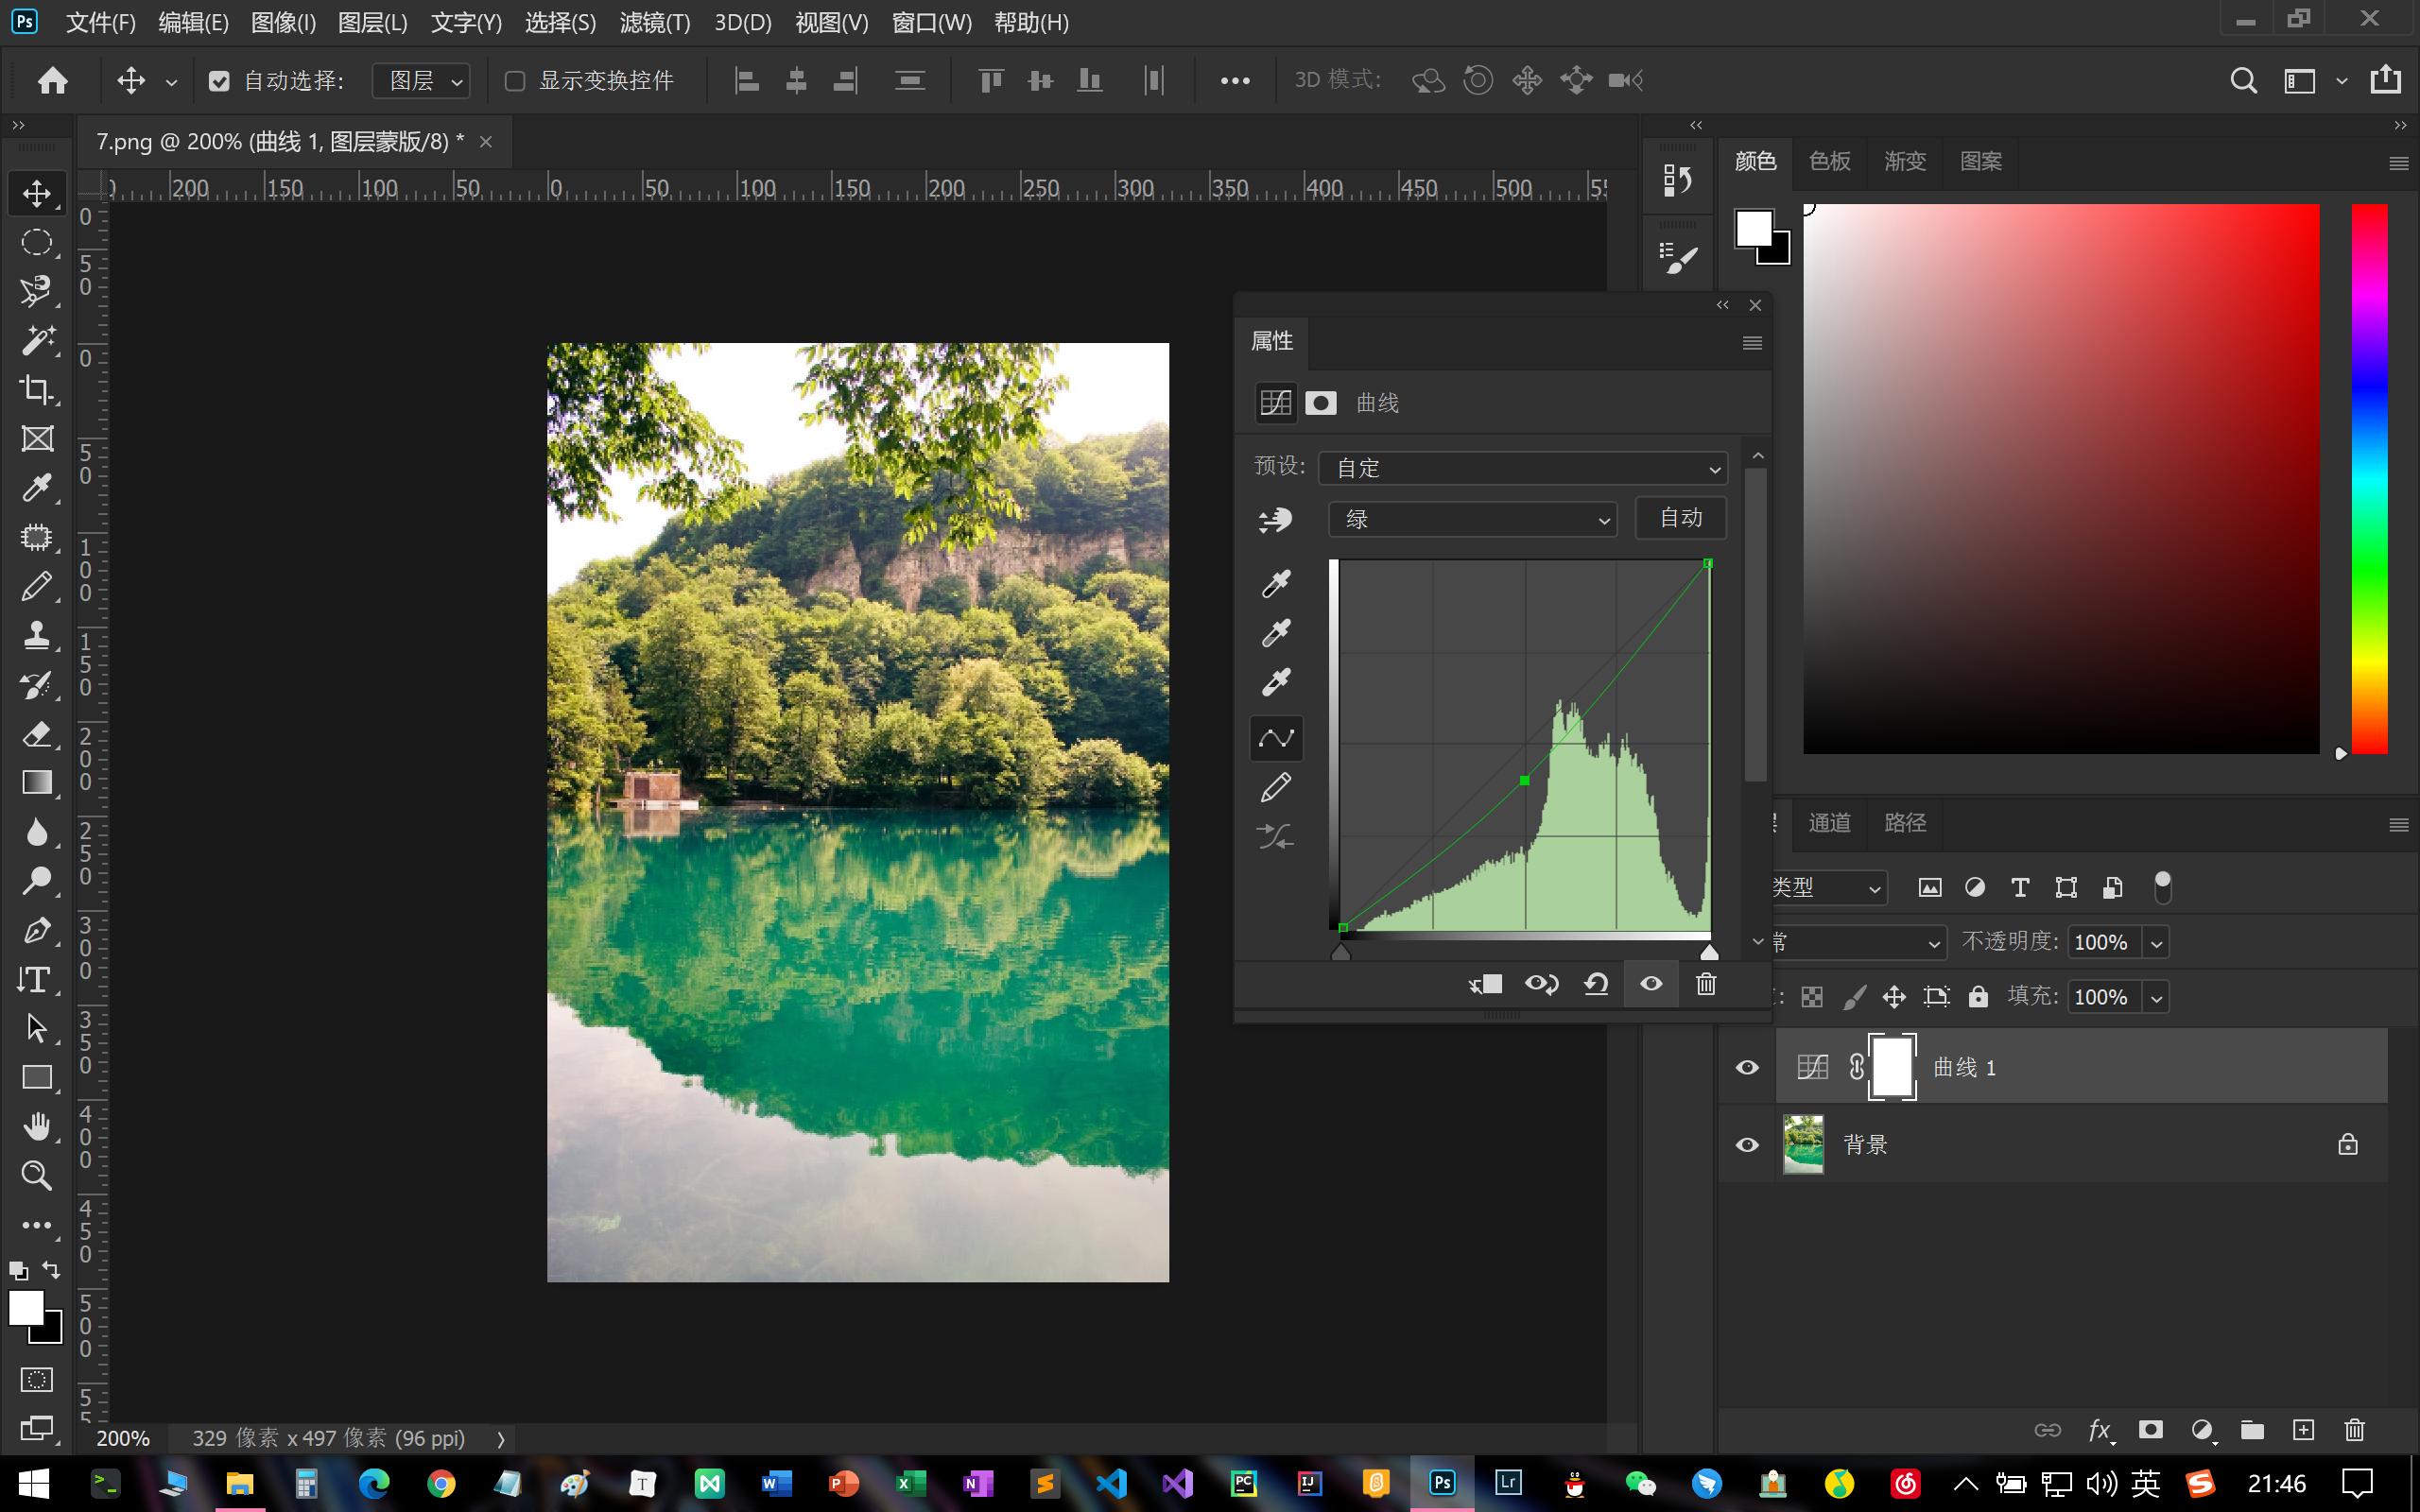Toggle Quick Mask mode
This screenshot has height=1512, width=2420.
37,1380
